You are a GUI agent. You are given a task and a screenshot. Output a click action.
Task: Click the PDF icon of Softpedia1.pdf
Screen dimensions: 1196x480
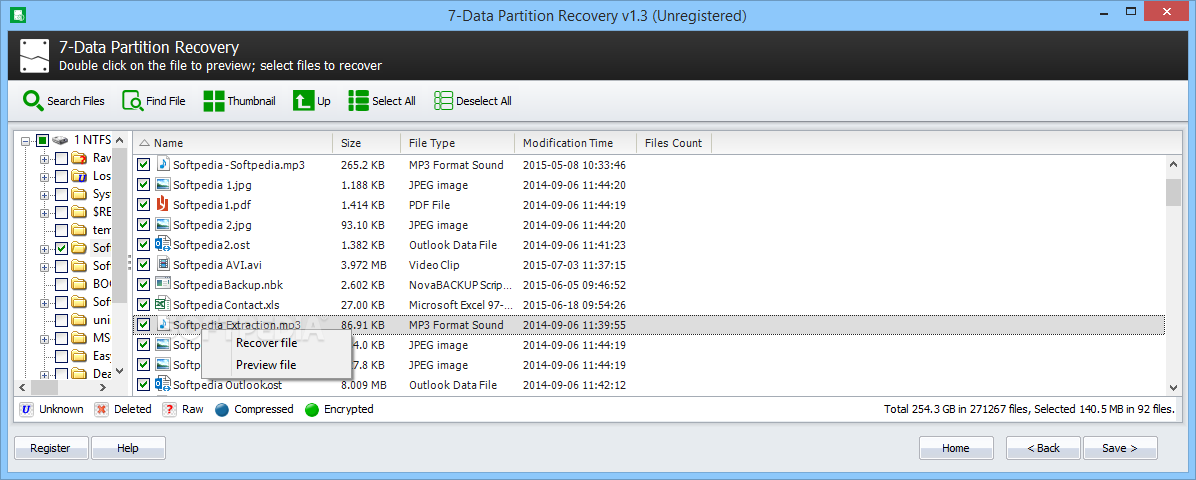[162, 205]
